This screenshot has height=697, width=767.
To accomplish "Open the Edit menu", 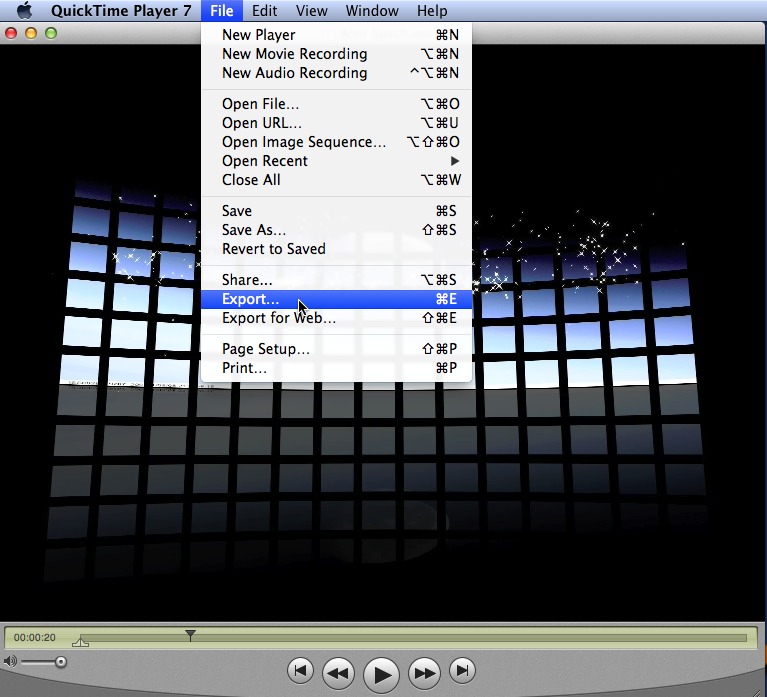I will click(x=264, y=10).
